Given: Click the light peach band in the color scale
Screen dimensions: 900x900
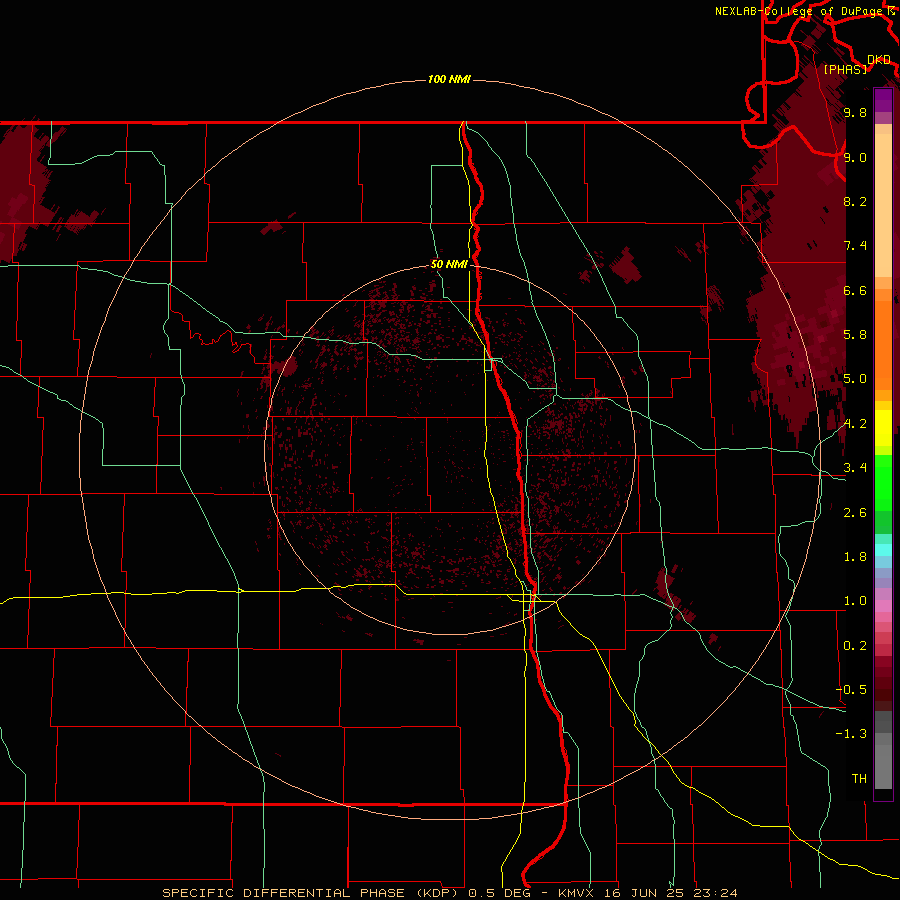Looking at the screenshot, I should (883, 205).
